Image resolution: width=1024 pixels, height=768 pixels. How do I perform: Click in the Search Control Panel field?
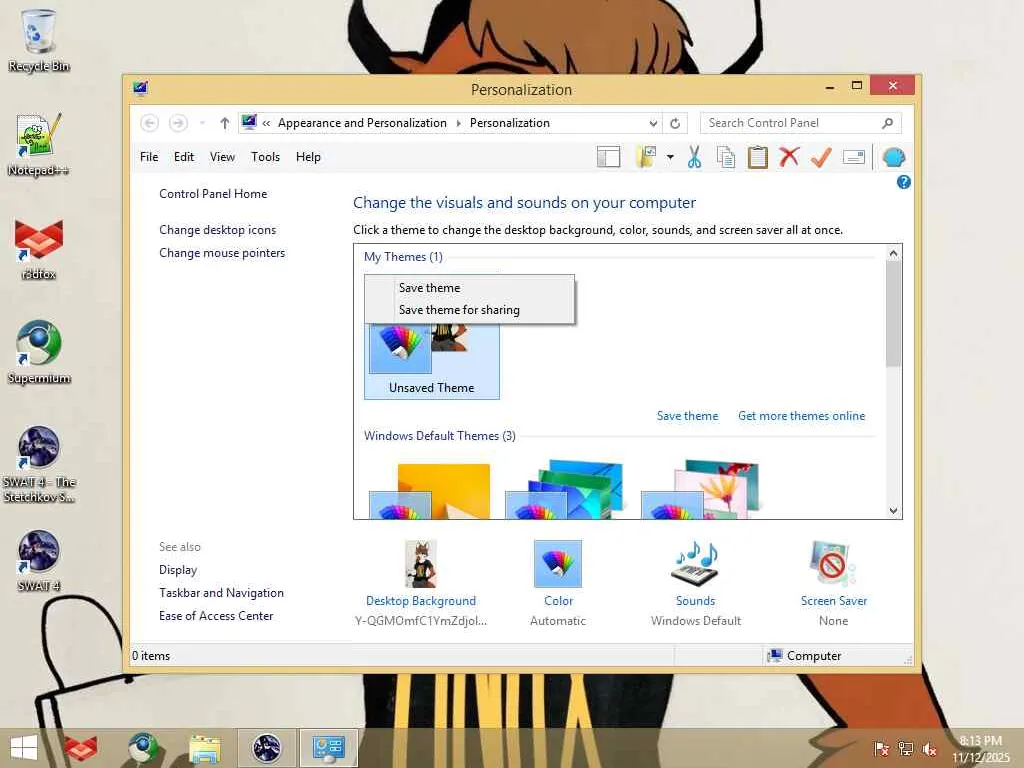(801, 123)
